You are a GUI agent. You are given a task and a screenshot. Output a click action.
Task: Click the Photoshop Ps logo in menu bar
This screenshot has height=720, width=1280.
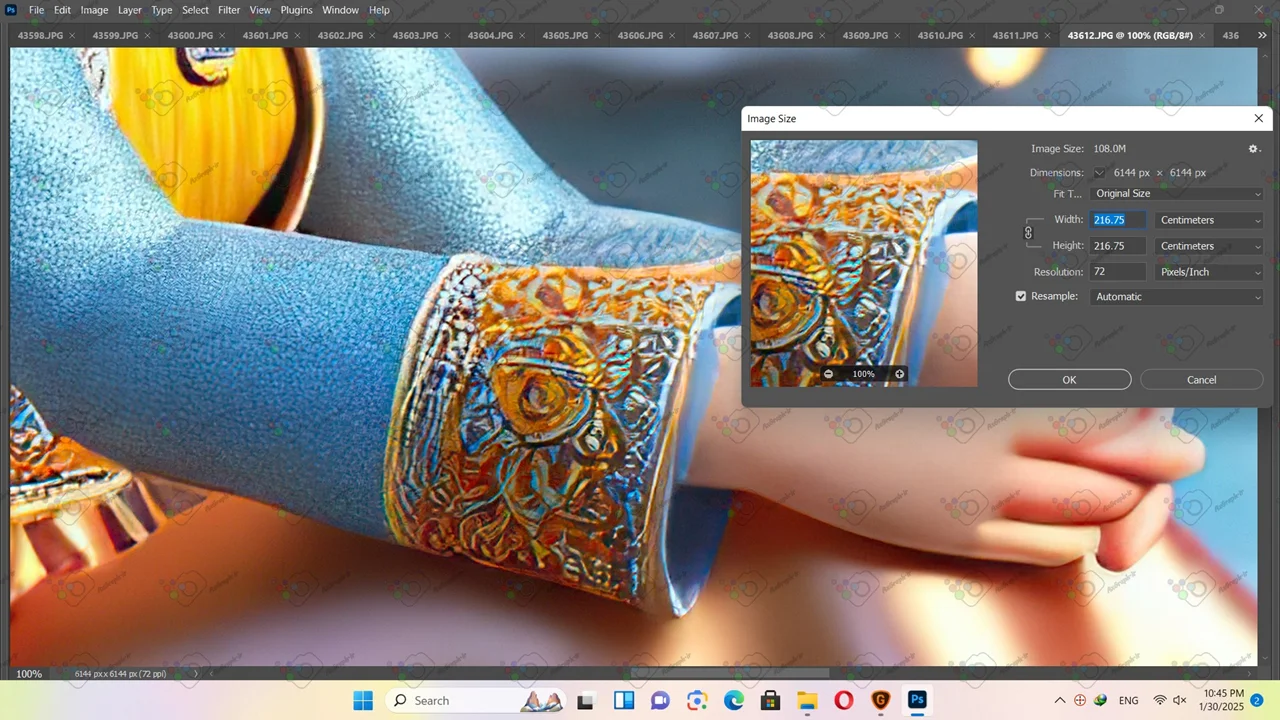(11, 10)
